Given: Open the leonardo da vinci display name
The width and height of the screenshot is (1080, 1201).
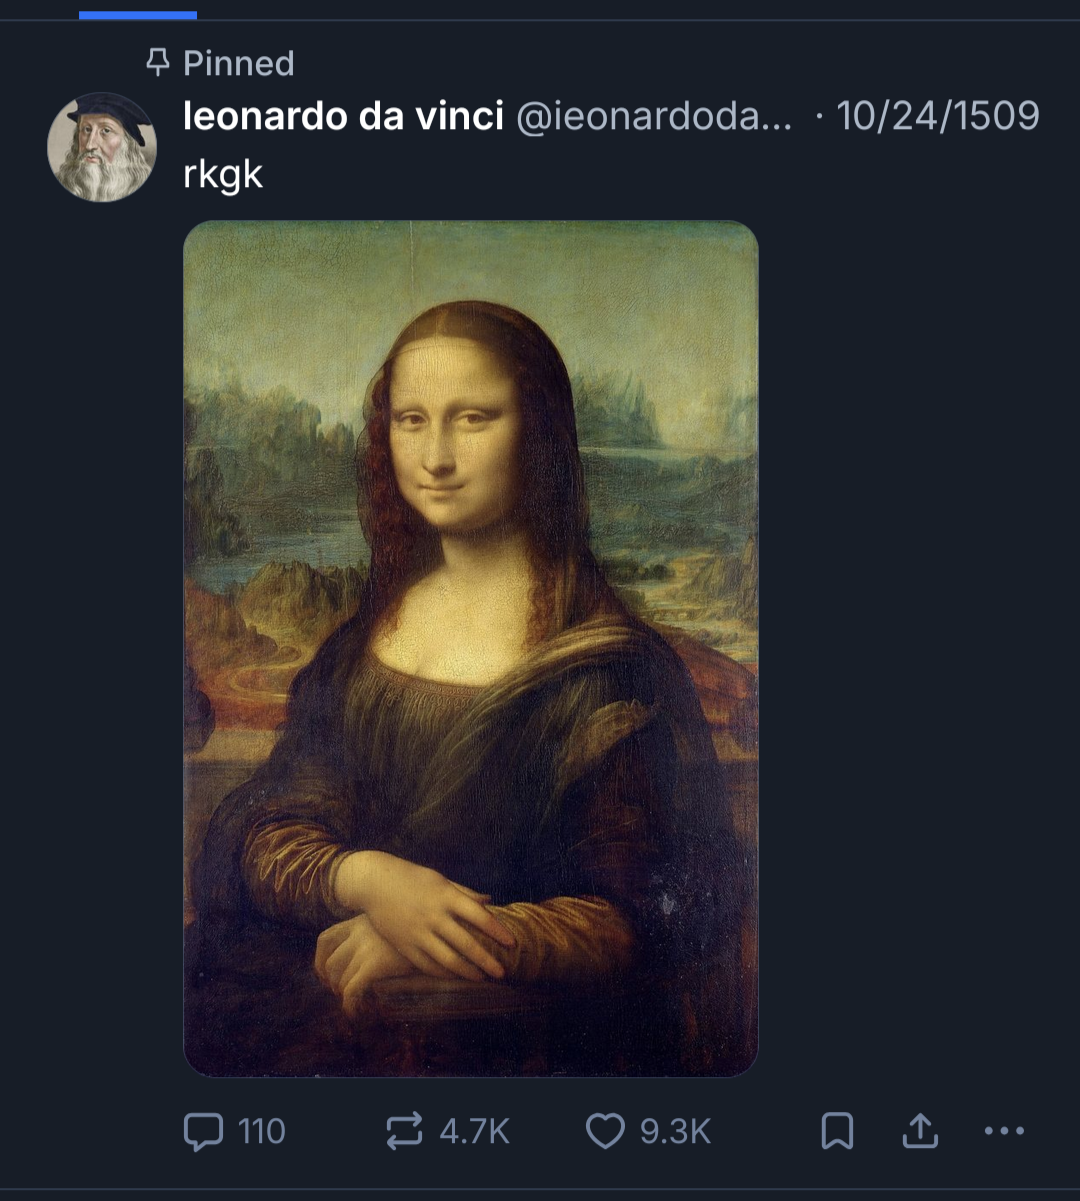Looking at the screenshot, I should point(343,117).
